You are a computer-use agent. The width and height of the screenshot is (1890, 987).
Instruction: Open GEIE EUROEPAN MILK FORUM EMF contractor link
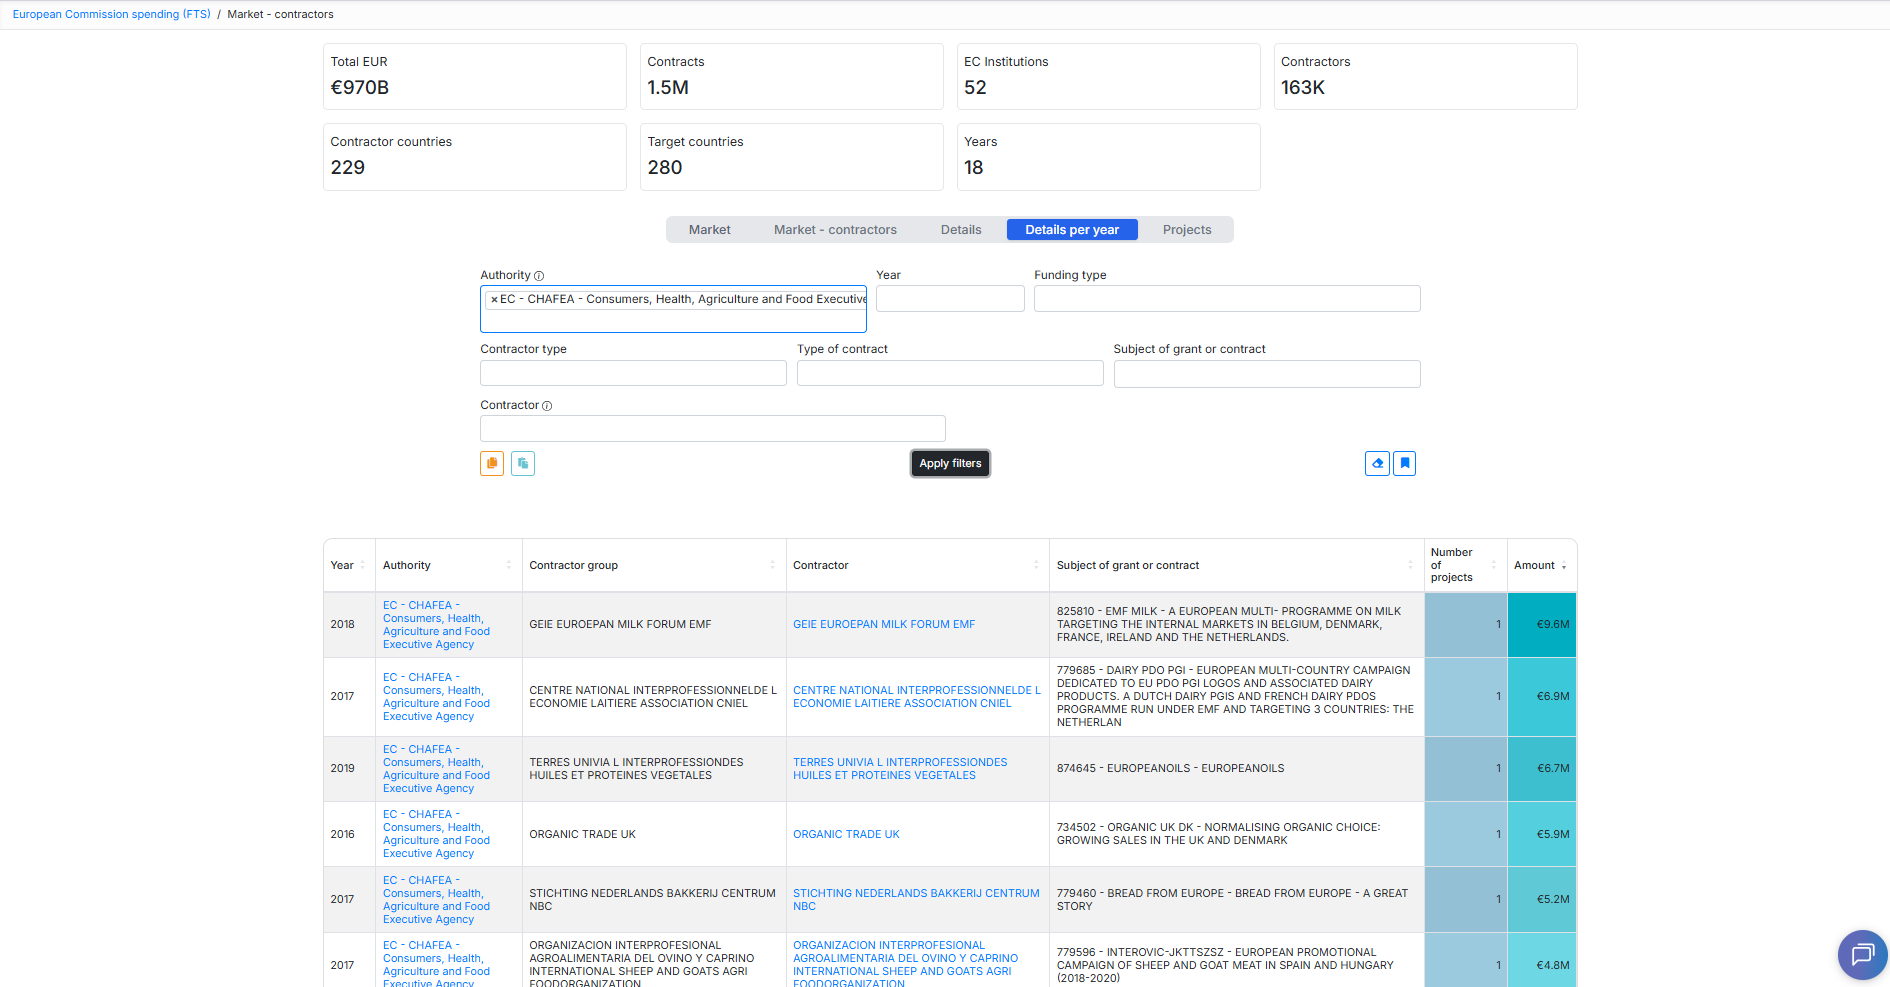click(884, 624)
